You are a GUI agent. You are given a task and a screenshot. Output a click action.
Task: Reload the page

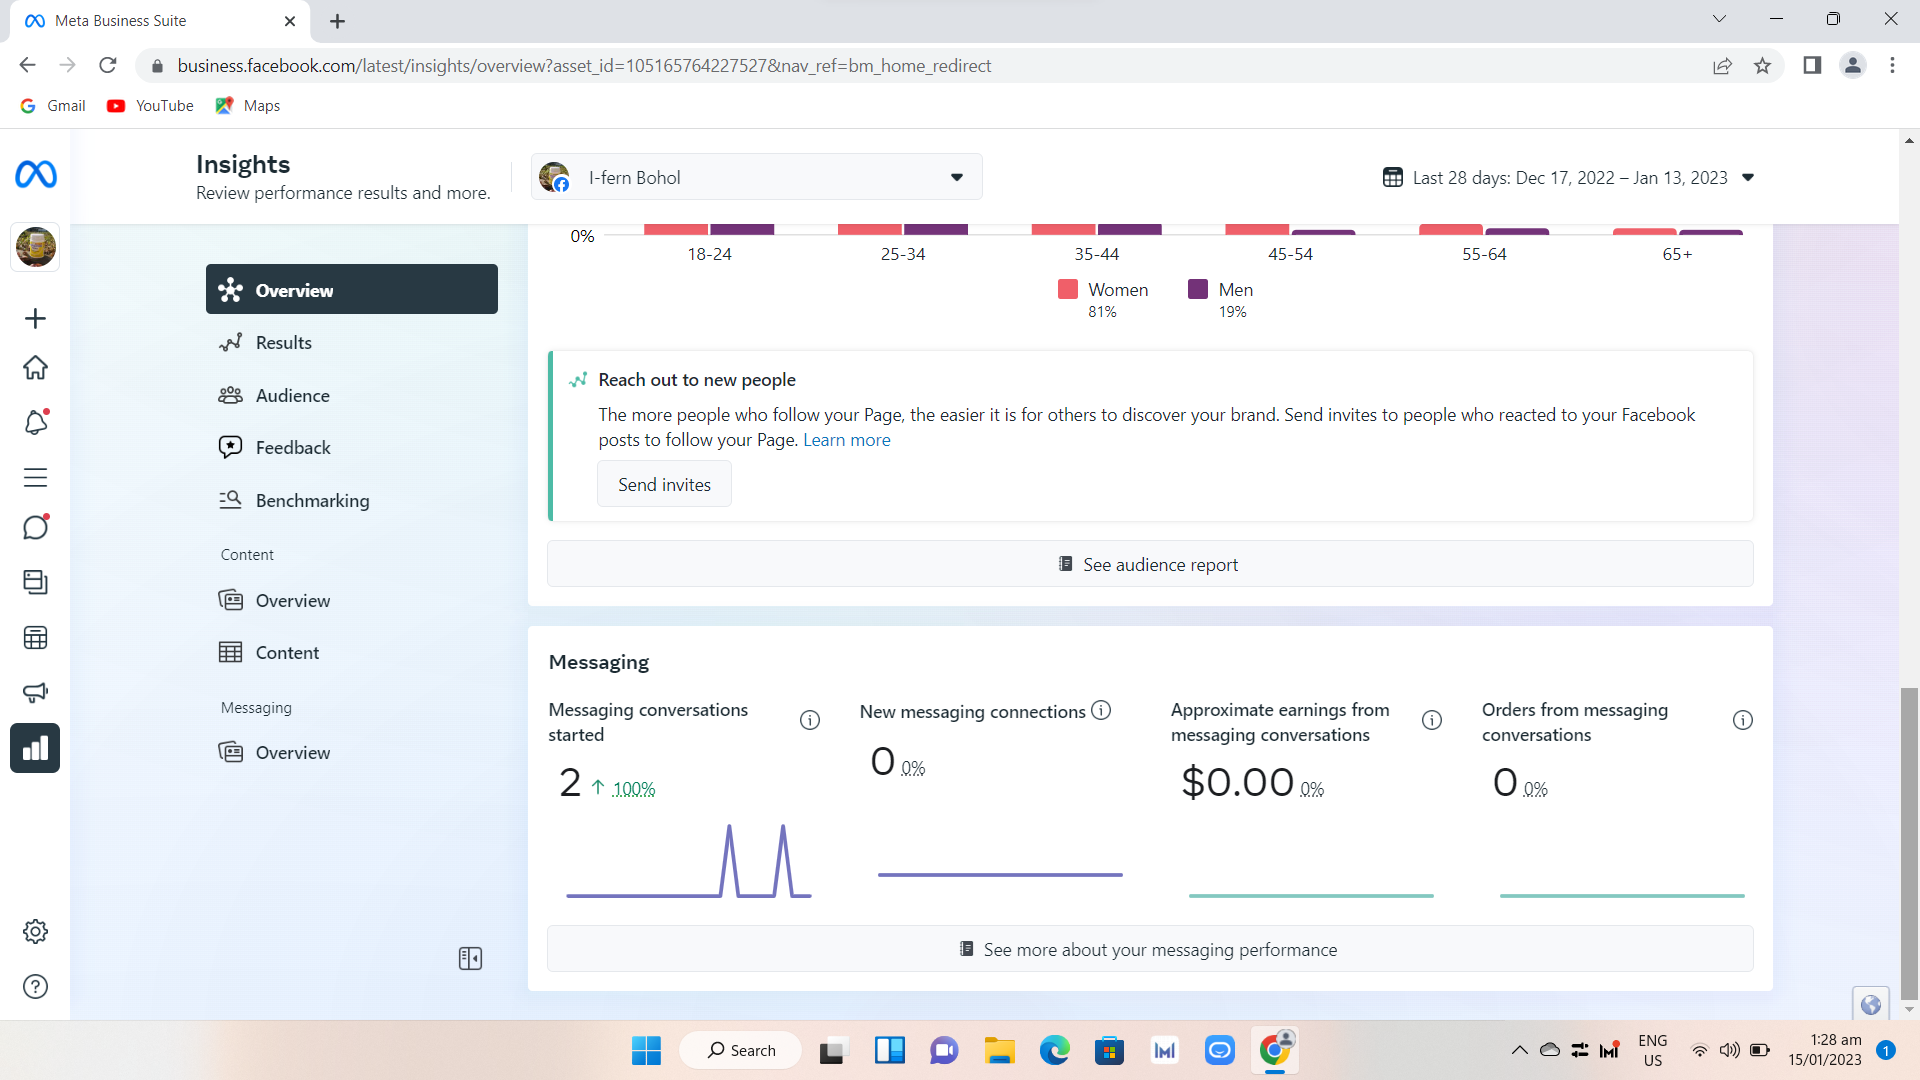(108, 66)
